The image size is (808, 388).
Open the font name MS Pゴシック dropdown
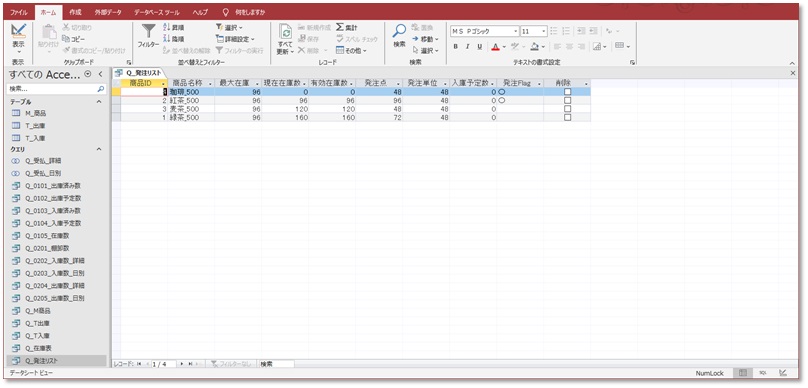click(x=515, y=31)
